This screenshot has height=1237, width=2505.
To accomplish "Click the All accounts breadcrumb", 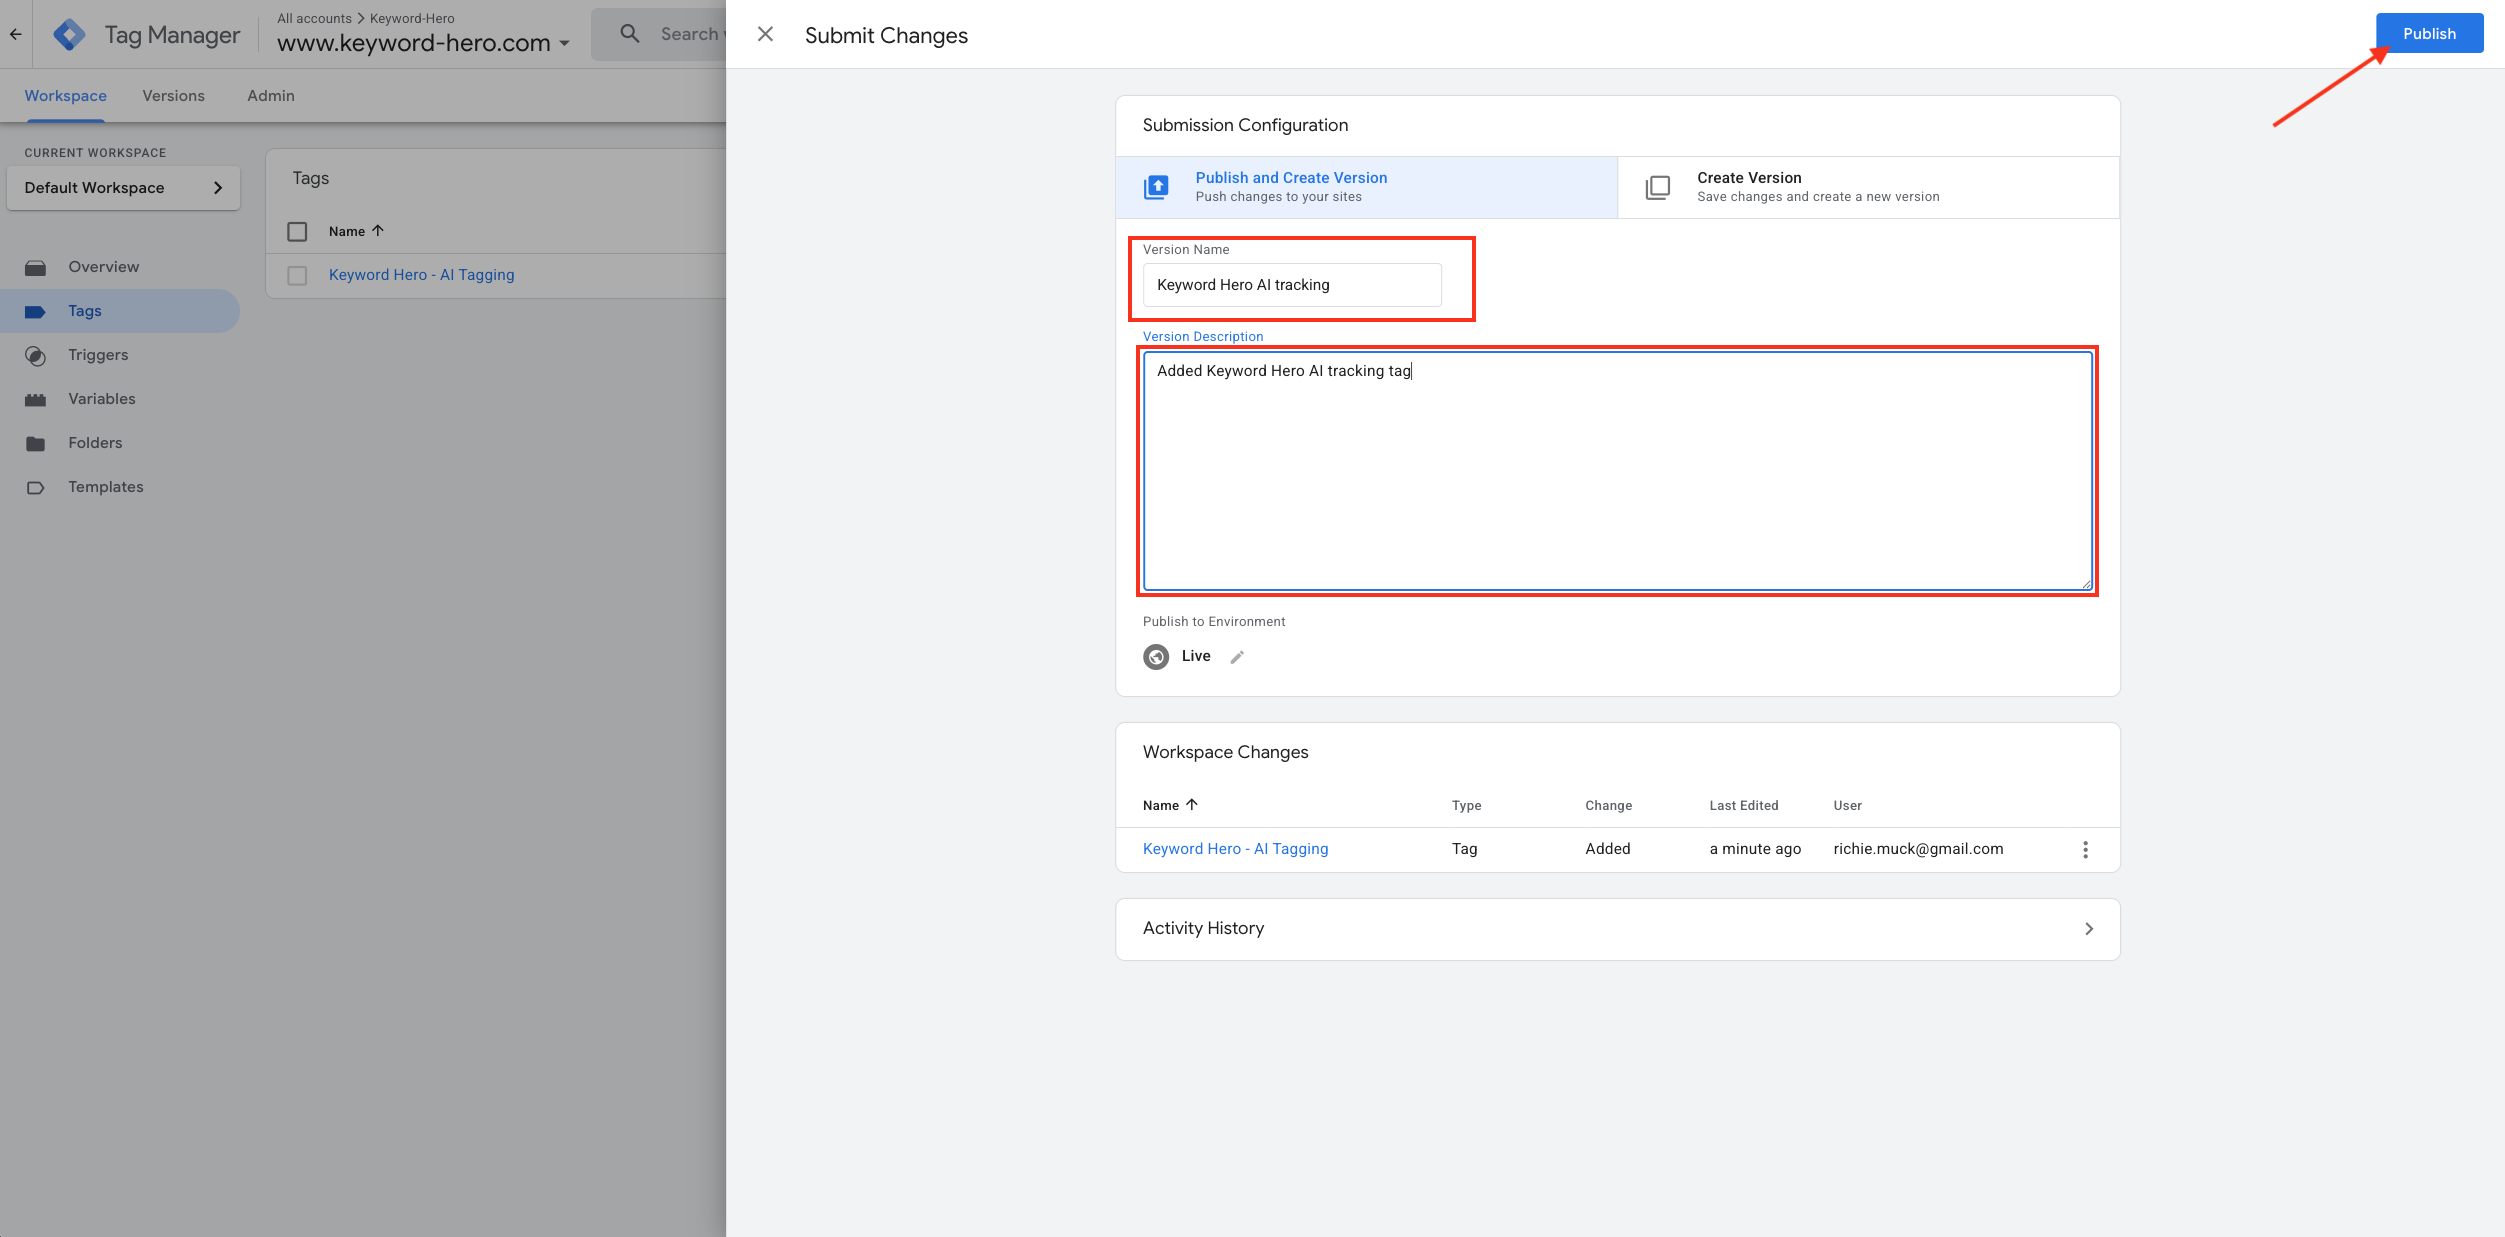I will pyautogui.click(x=314, y=18).
